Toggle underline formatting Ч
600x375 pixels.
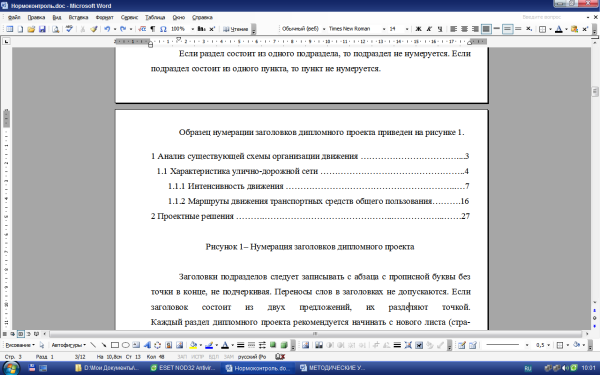(440, 29)
